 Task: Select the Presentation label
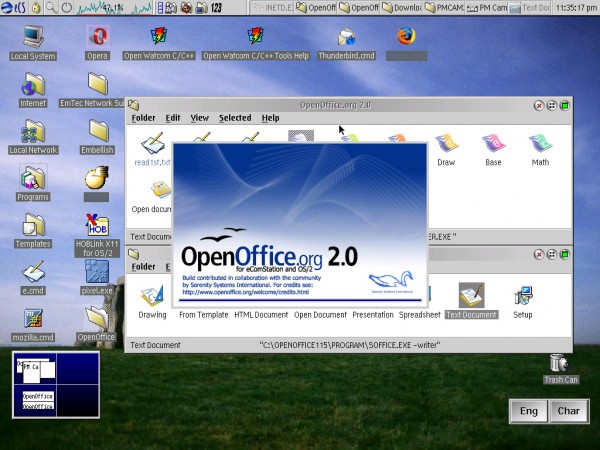click(x=373, y=315)
